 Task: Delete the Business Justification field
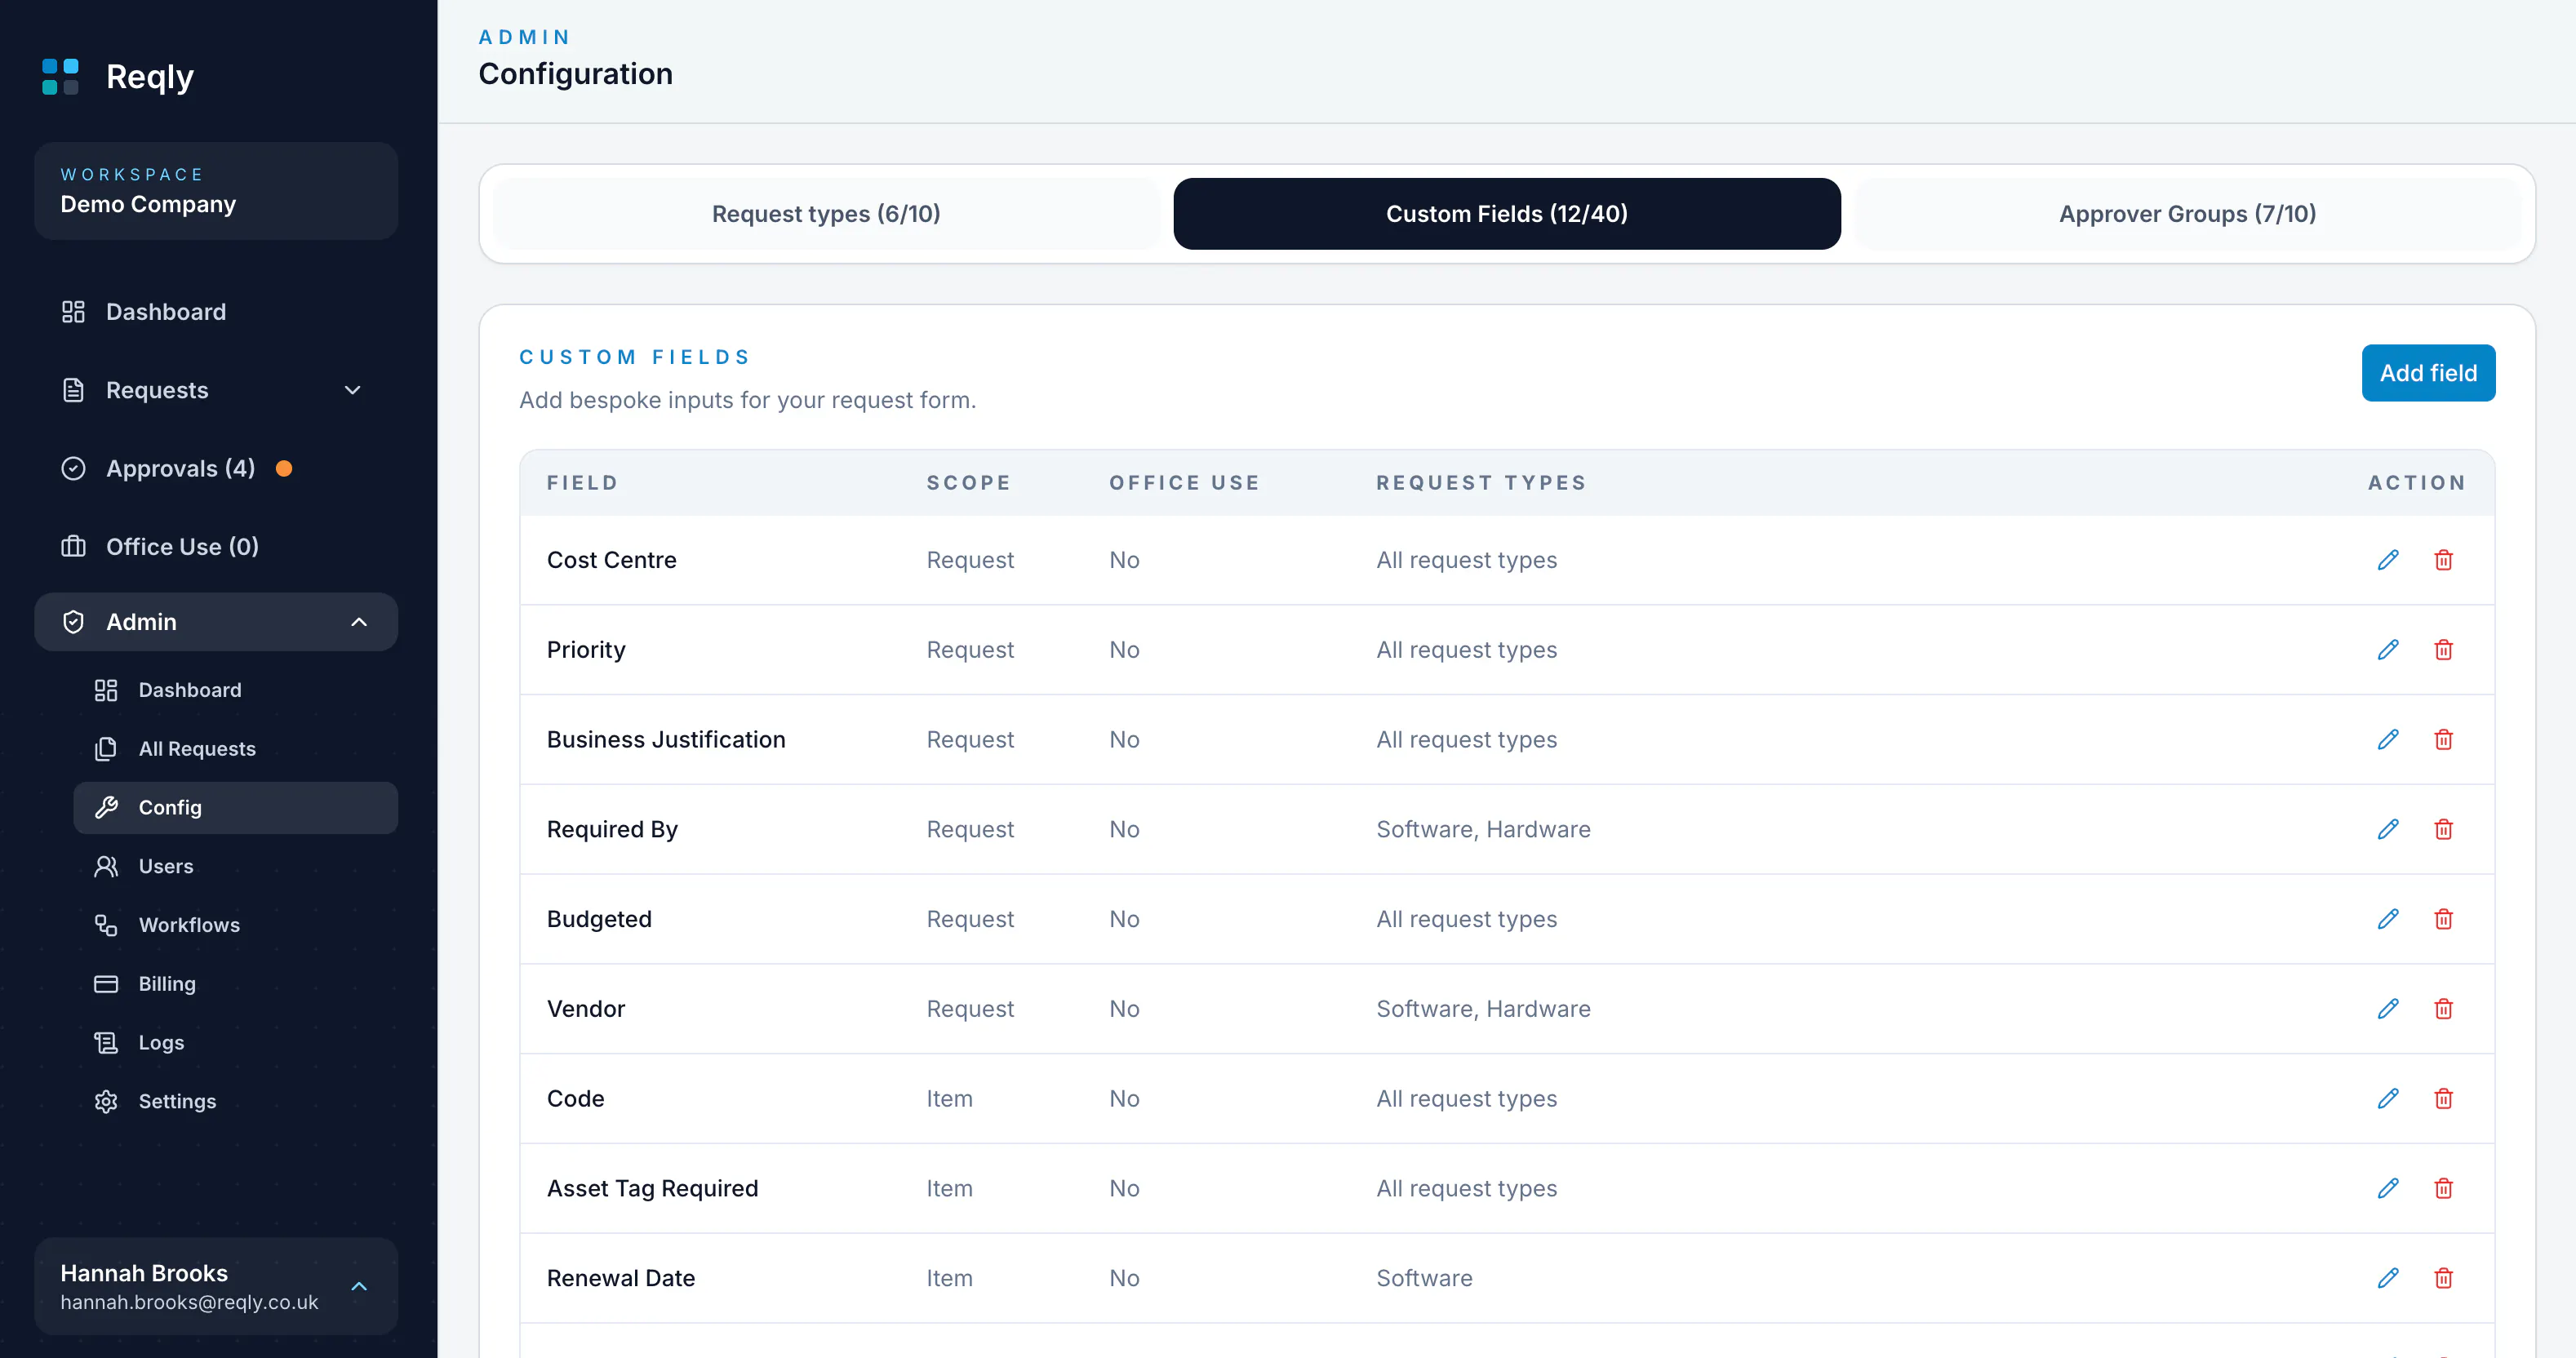click(x=2443, y=740)
